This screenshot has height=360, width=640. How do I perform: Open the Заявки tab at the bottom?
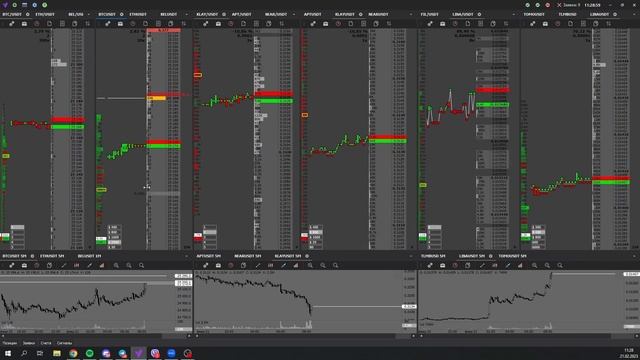(x=29, y=343)
